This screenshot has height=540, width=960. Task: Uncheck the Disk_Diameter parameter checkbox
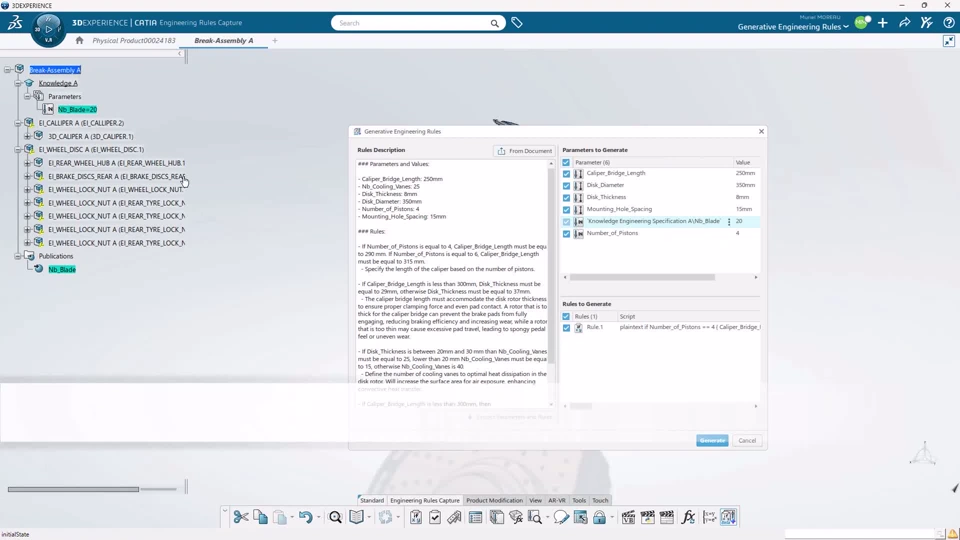(x=566, y=186)
